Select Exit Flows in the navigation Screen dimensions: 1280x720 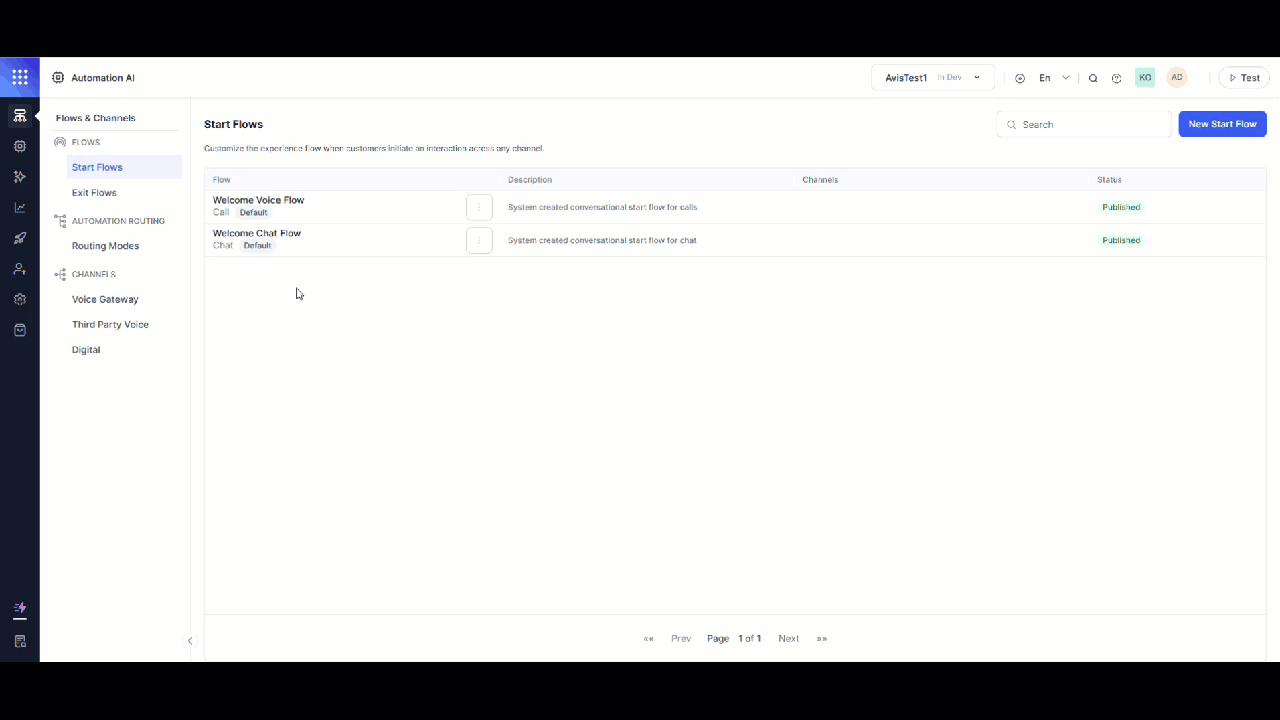coord(94,193)
